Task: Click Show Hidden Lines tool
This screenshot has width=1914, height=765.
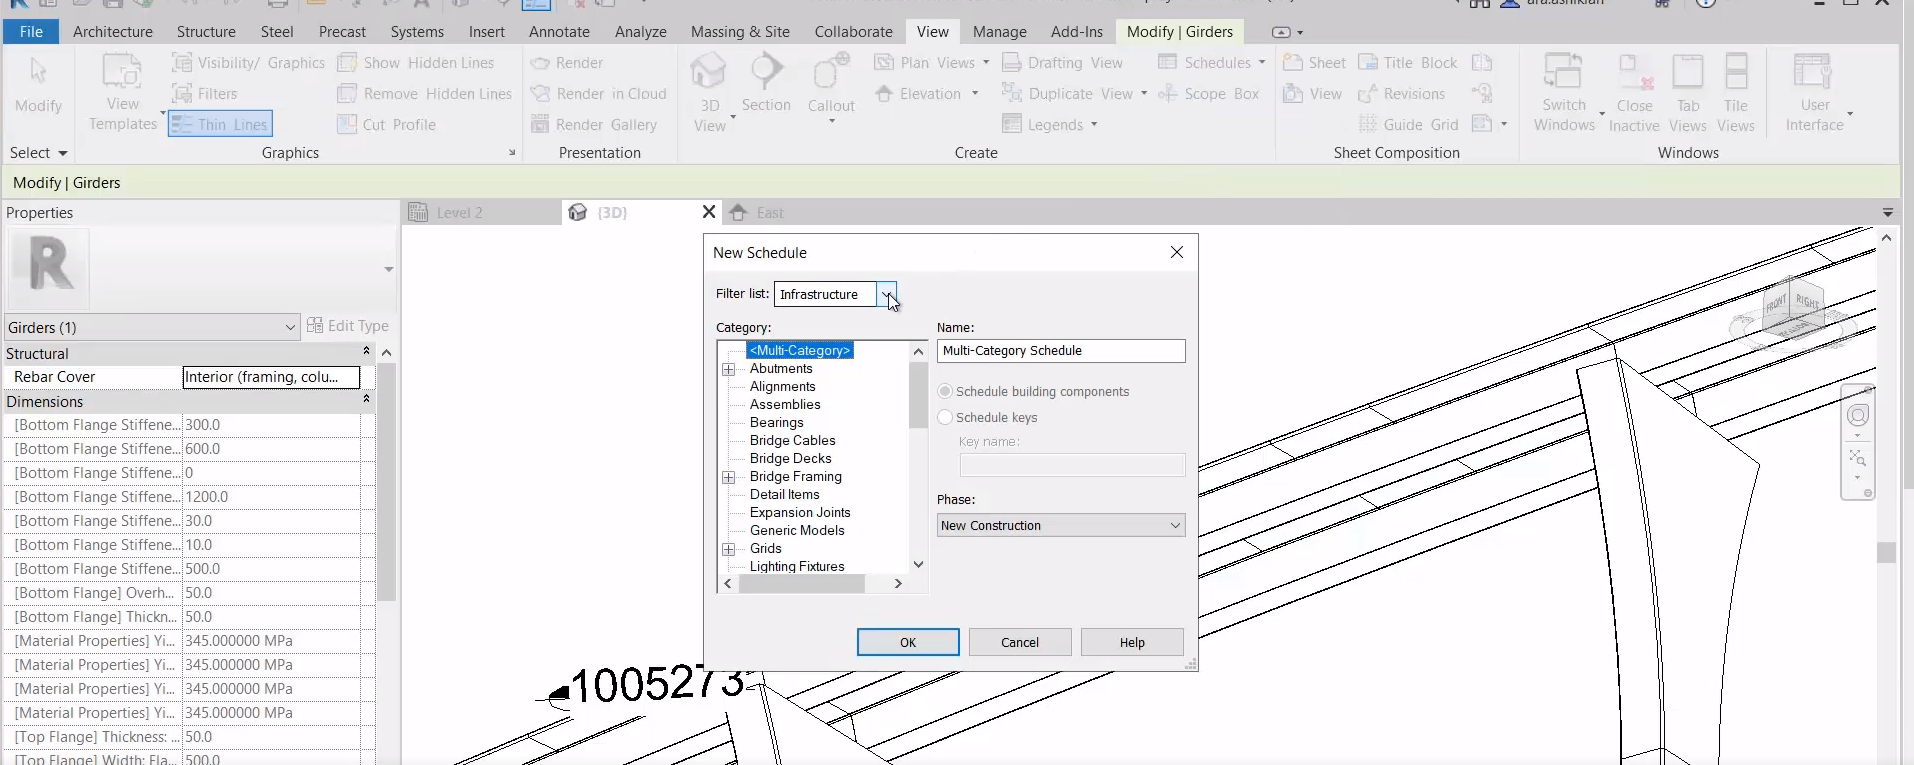Action: 416,63
